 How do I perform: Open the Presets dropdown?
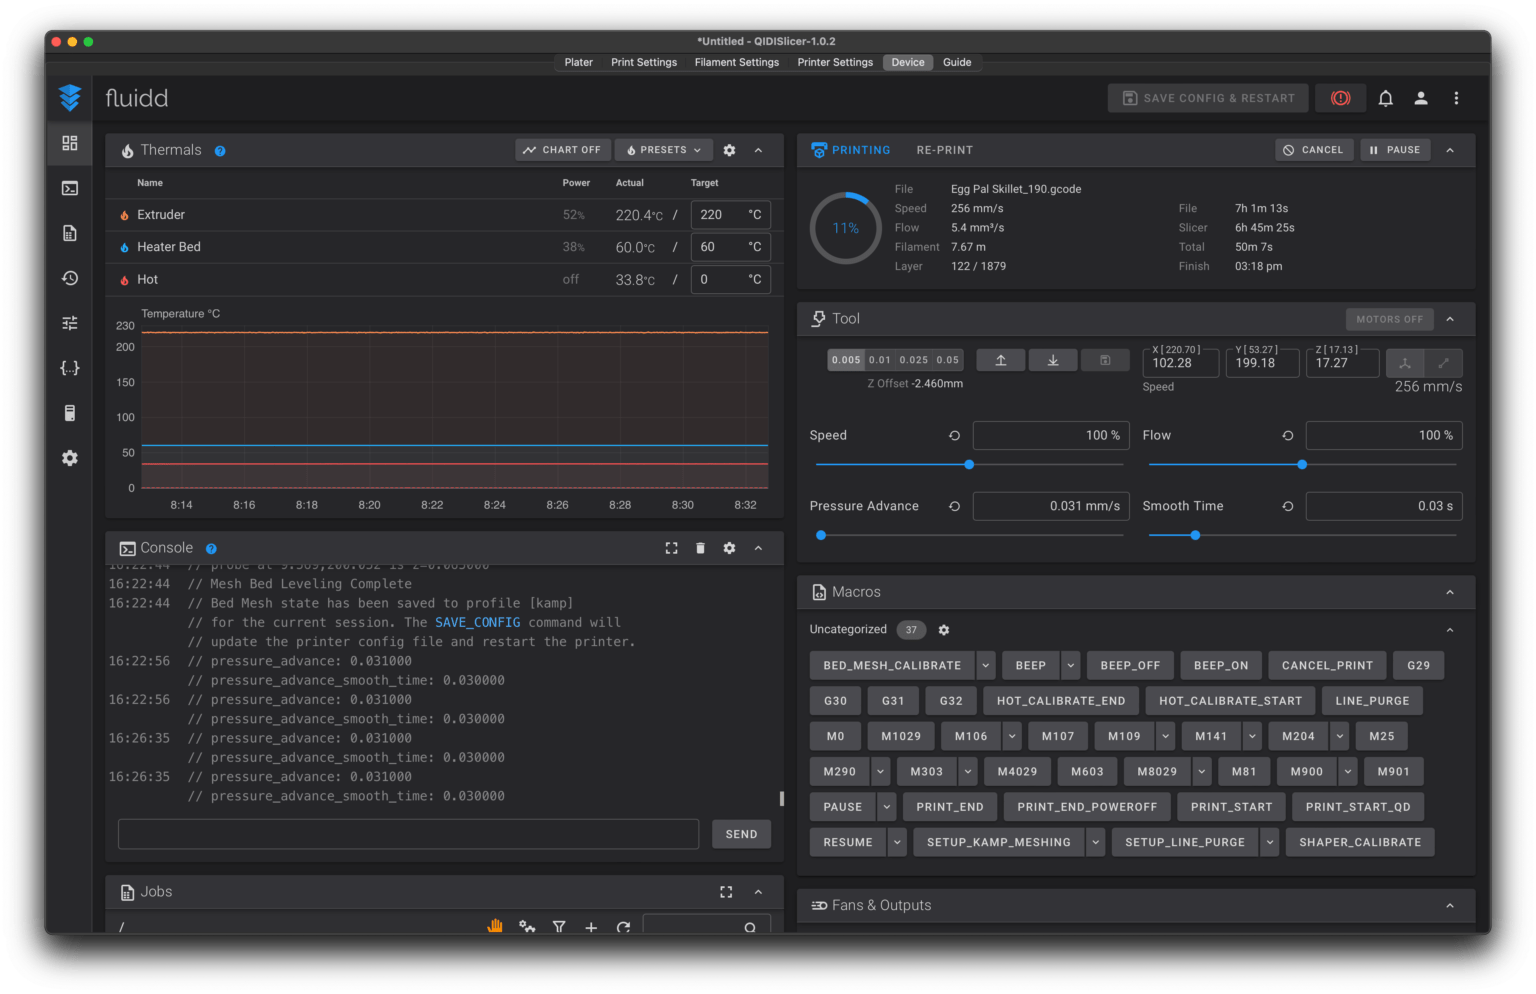(x=664, y=150)
